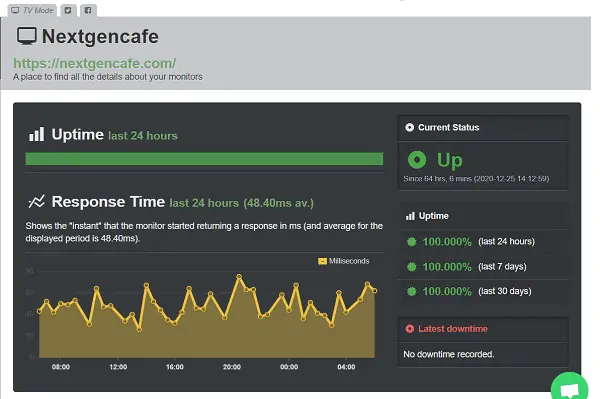Viewport: 600px width, 399px height.
Task: Click the green badge for last 7 days
Action: pyautogui.click(x=412, y=267)
